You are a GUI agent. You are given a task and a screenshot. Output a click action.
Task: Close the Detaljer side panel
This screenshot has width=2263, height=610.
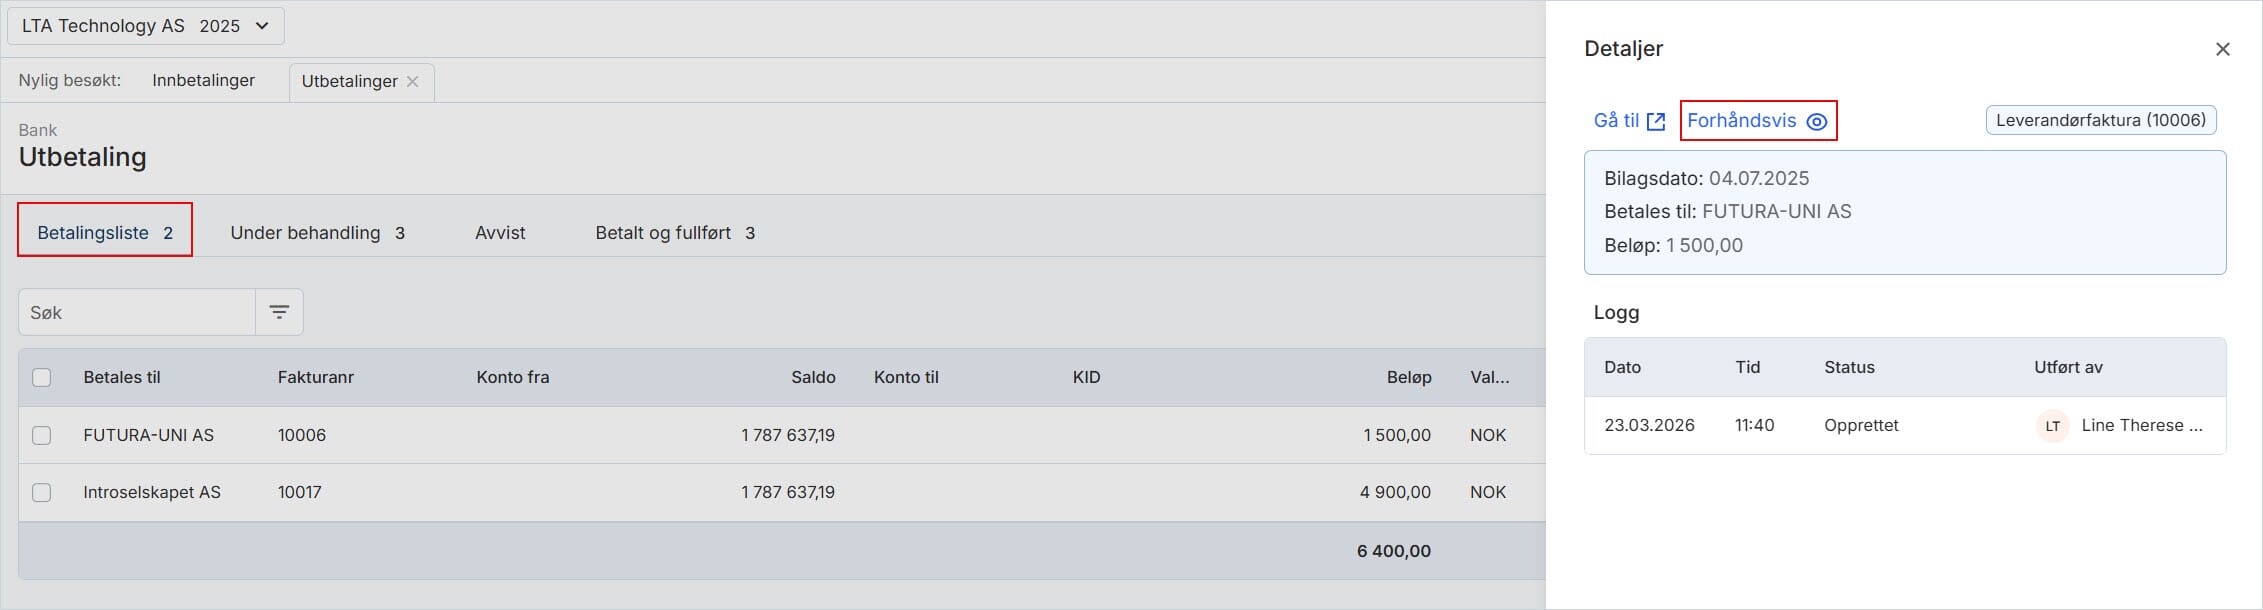point(2222,49)
